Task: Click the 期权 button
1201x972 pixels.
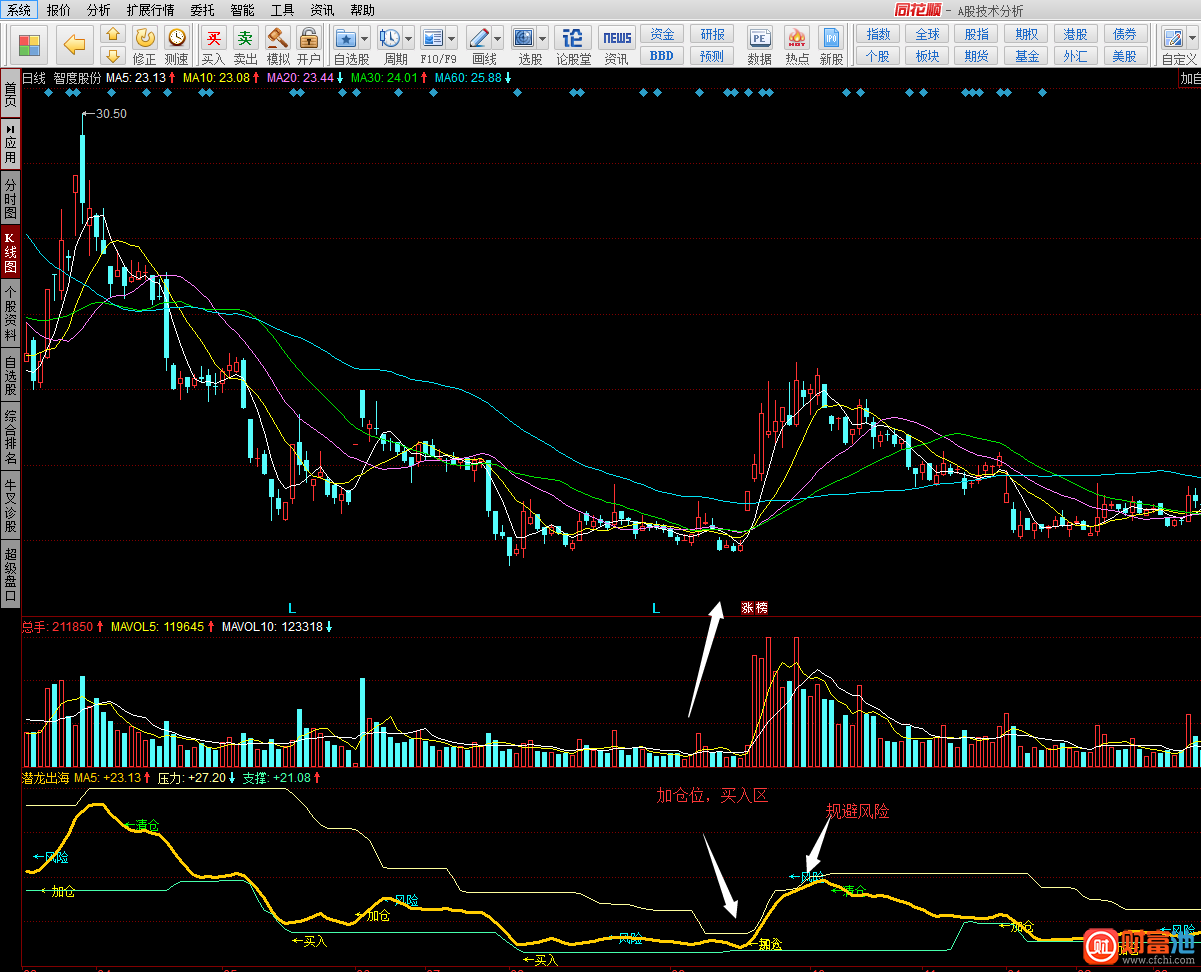Action: click(1026, 35)
